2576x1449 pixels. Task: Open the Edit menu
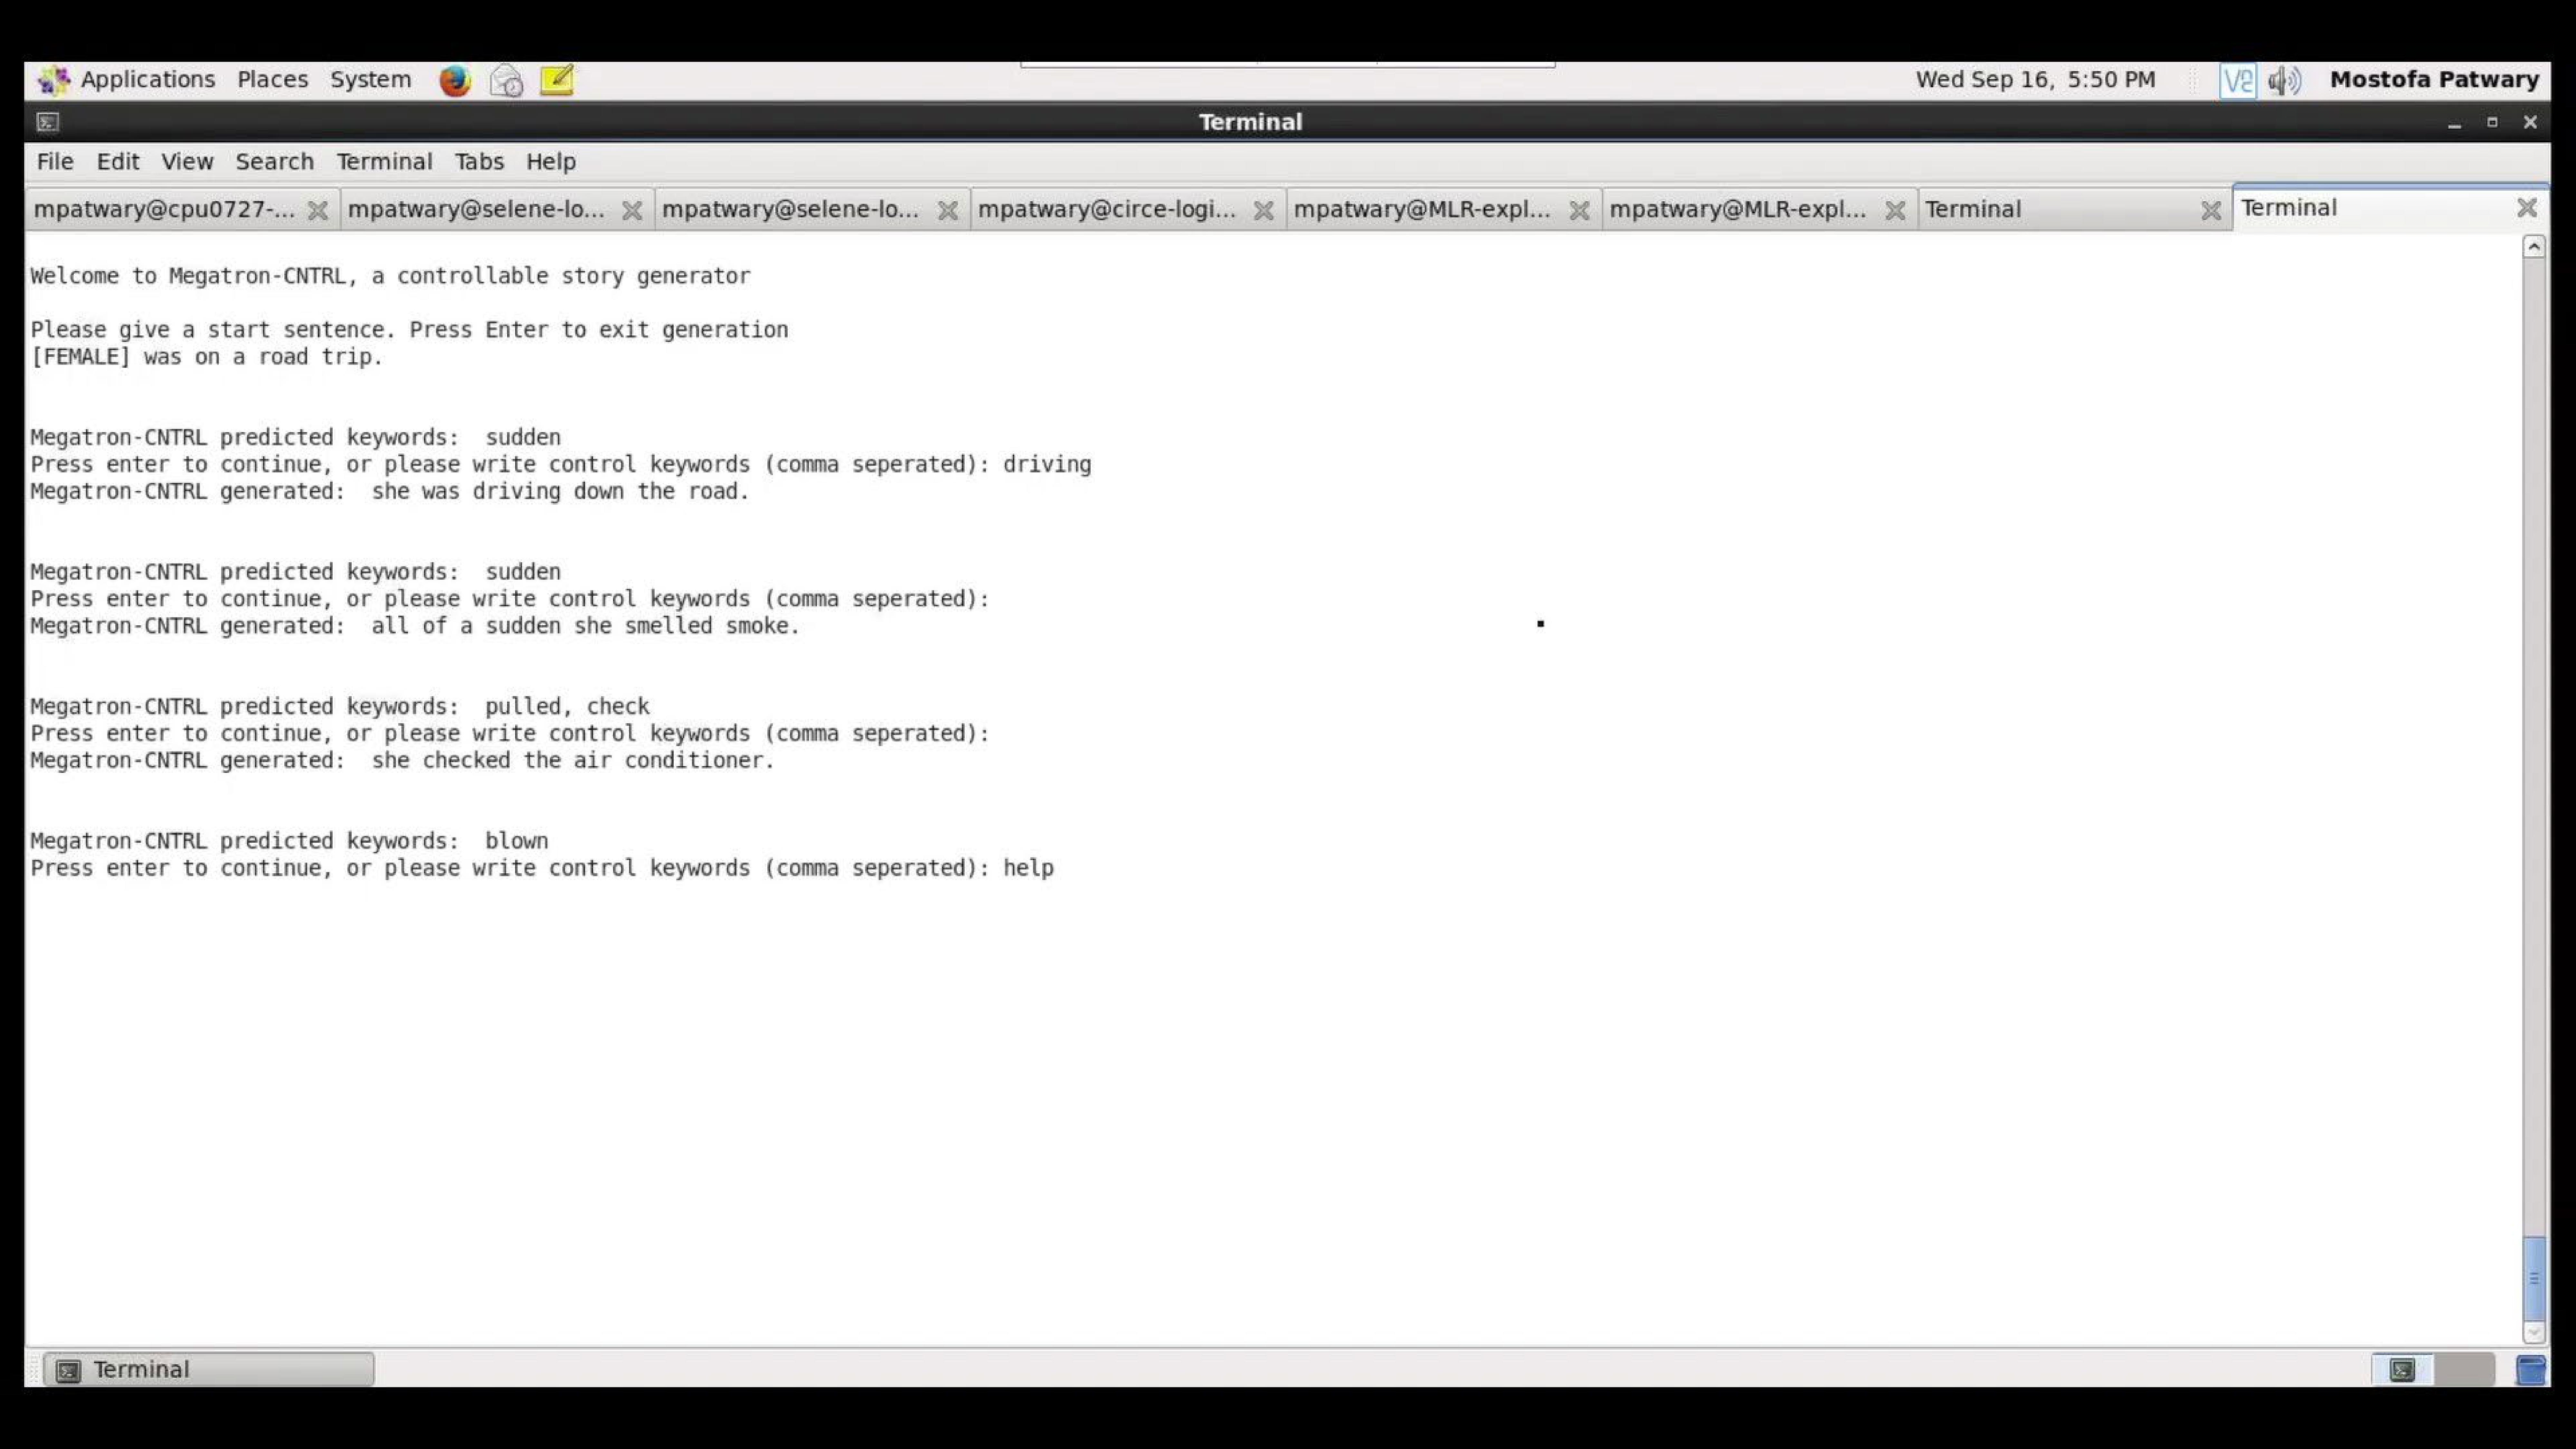[x=118, y=162]
